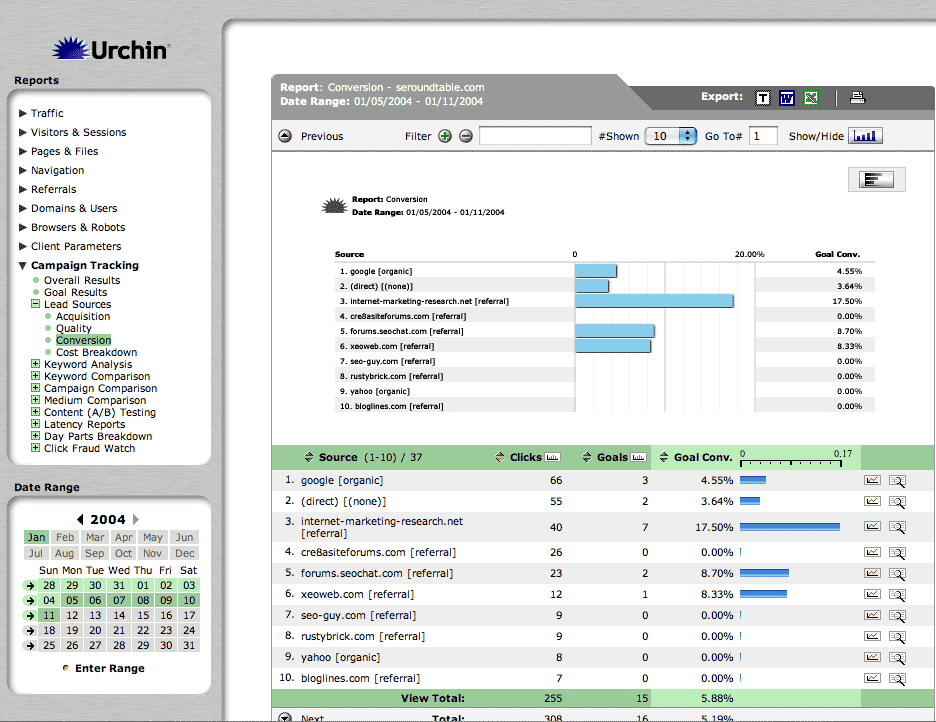This screenshot has width=936, height=722.
Task: Open the Goal Results report
Action: [75, 292]
